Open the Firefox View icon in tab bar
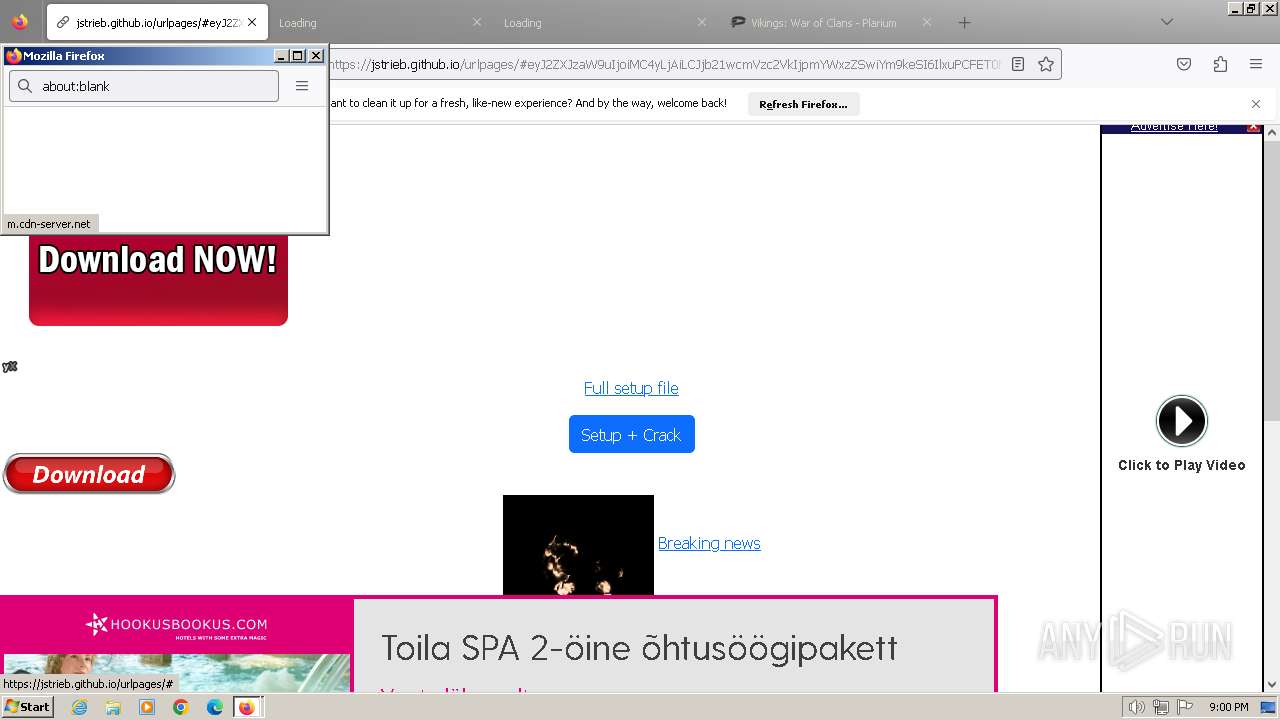The width and height of the screenshot is (1280, 720). (x=20, y=22)
